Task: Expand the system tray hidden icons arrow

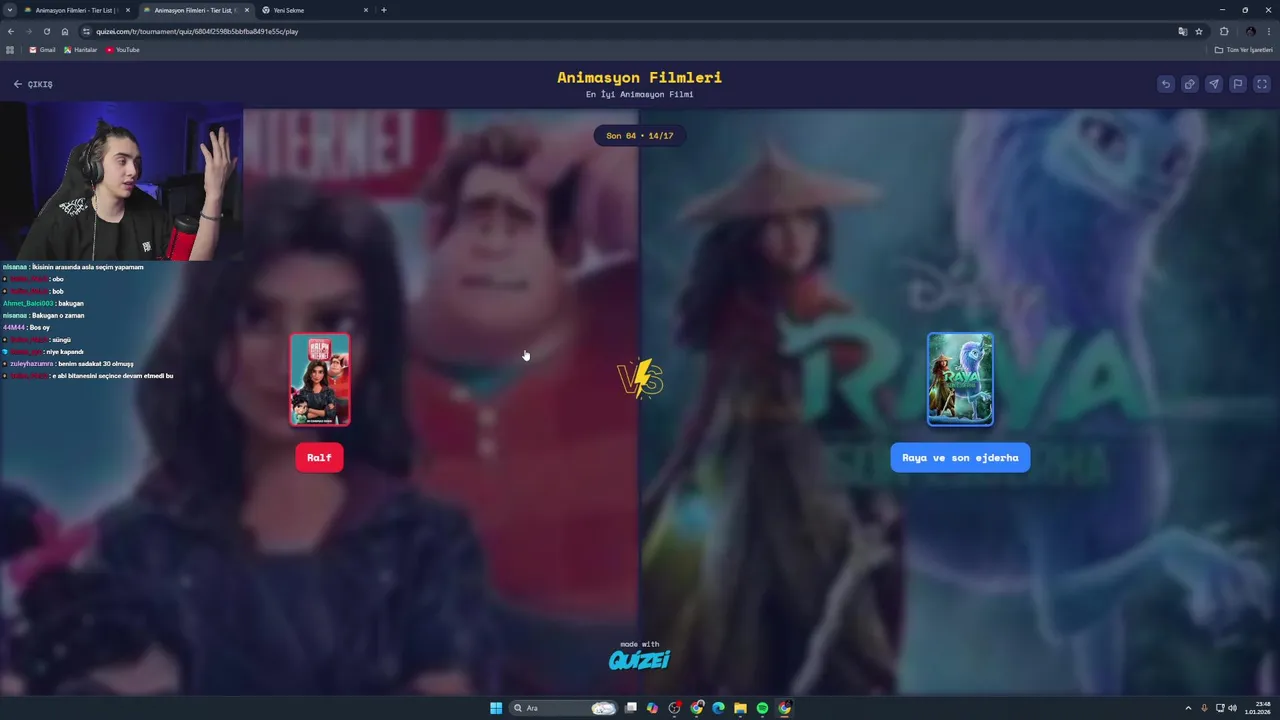Action: click(1188, 708)
